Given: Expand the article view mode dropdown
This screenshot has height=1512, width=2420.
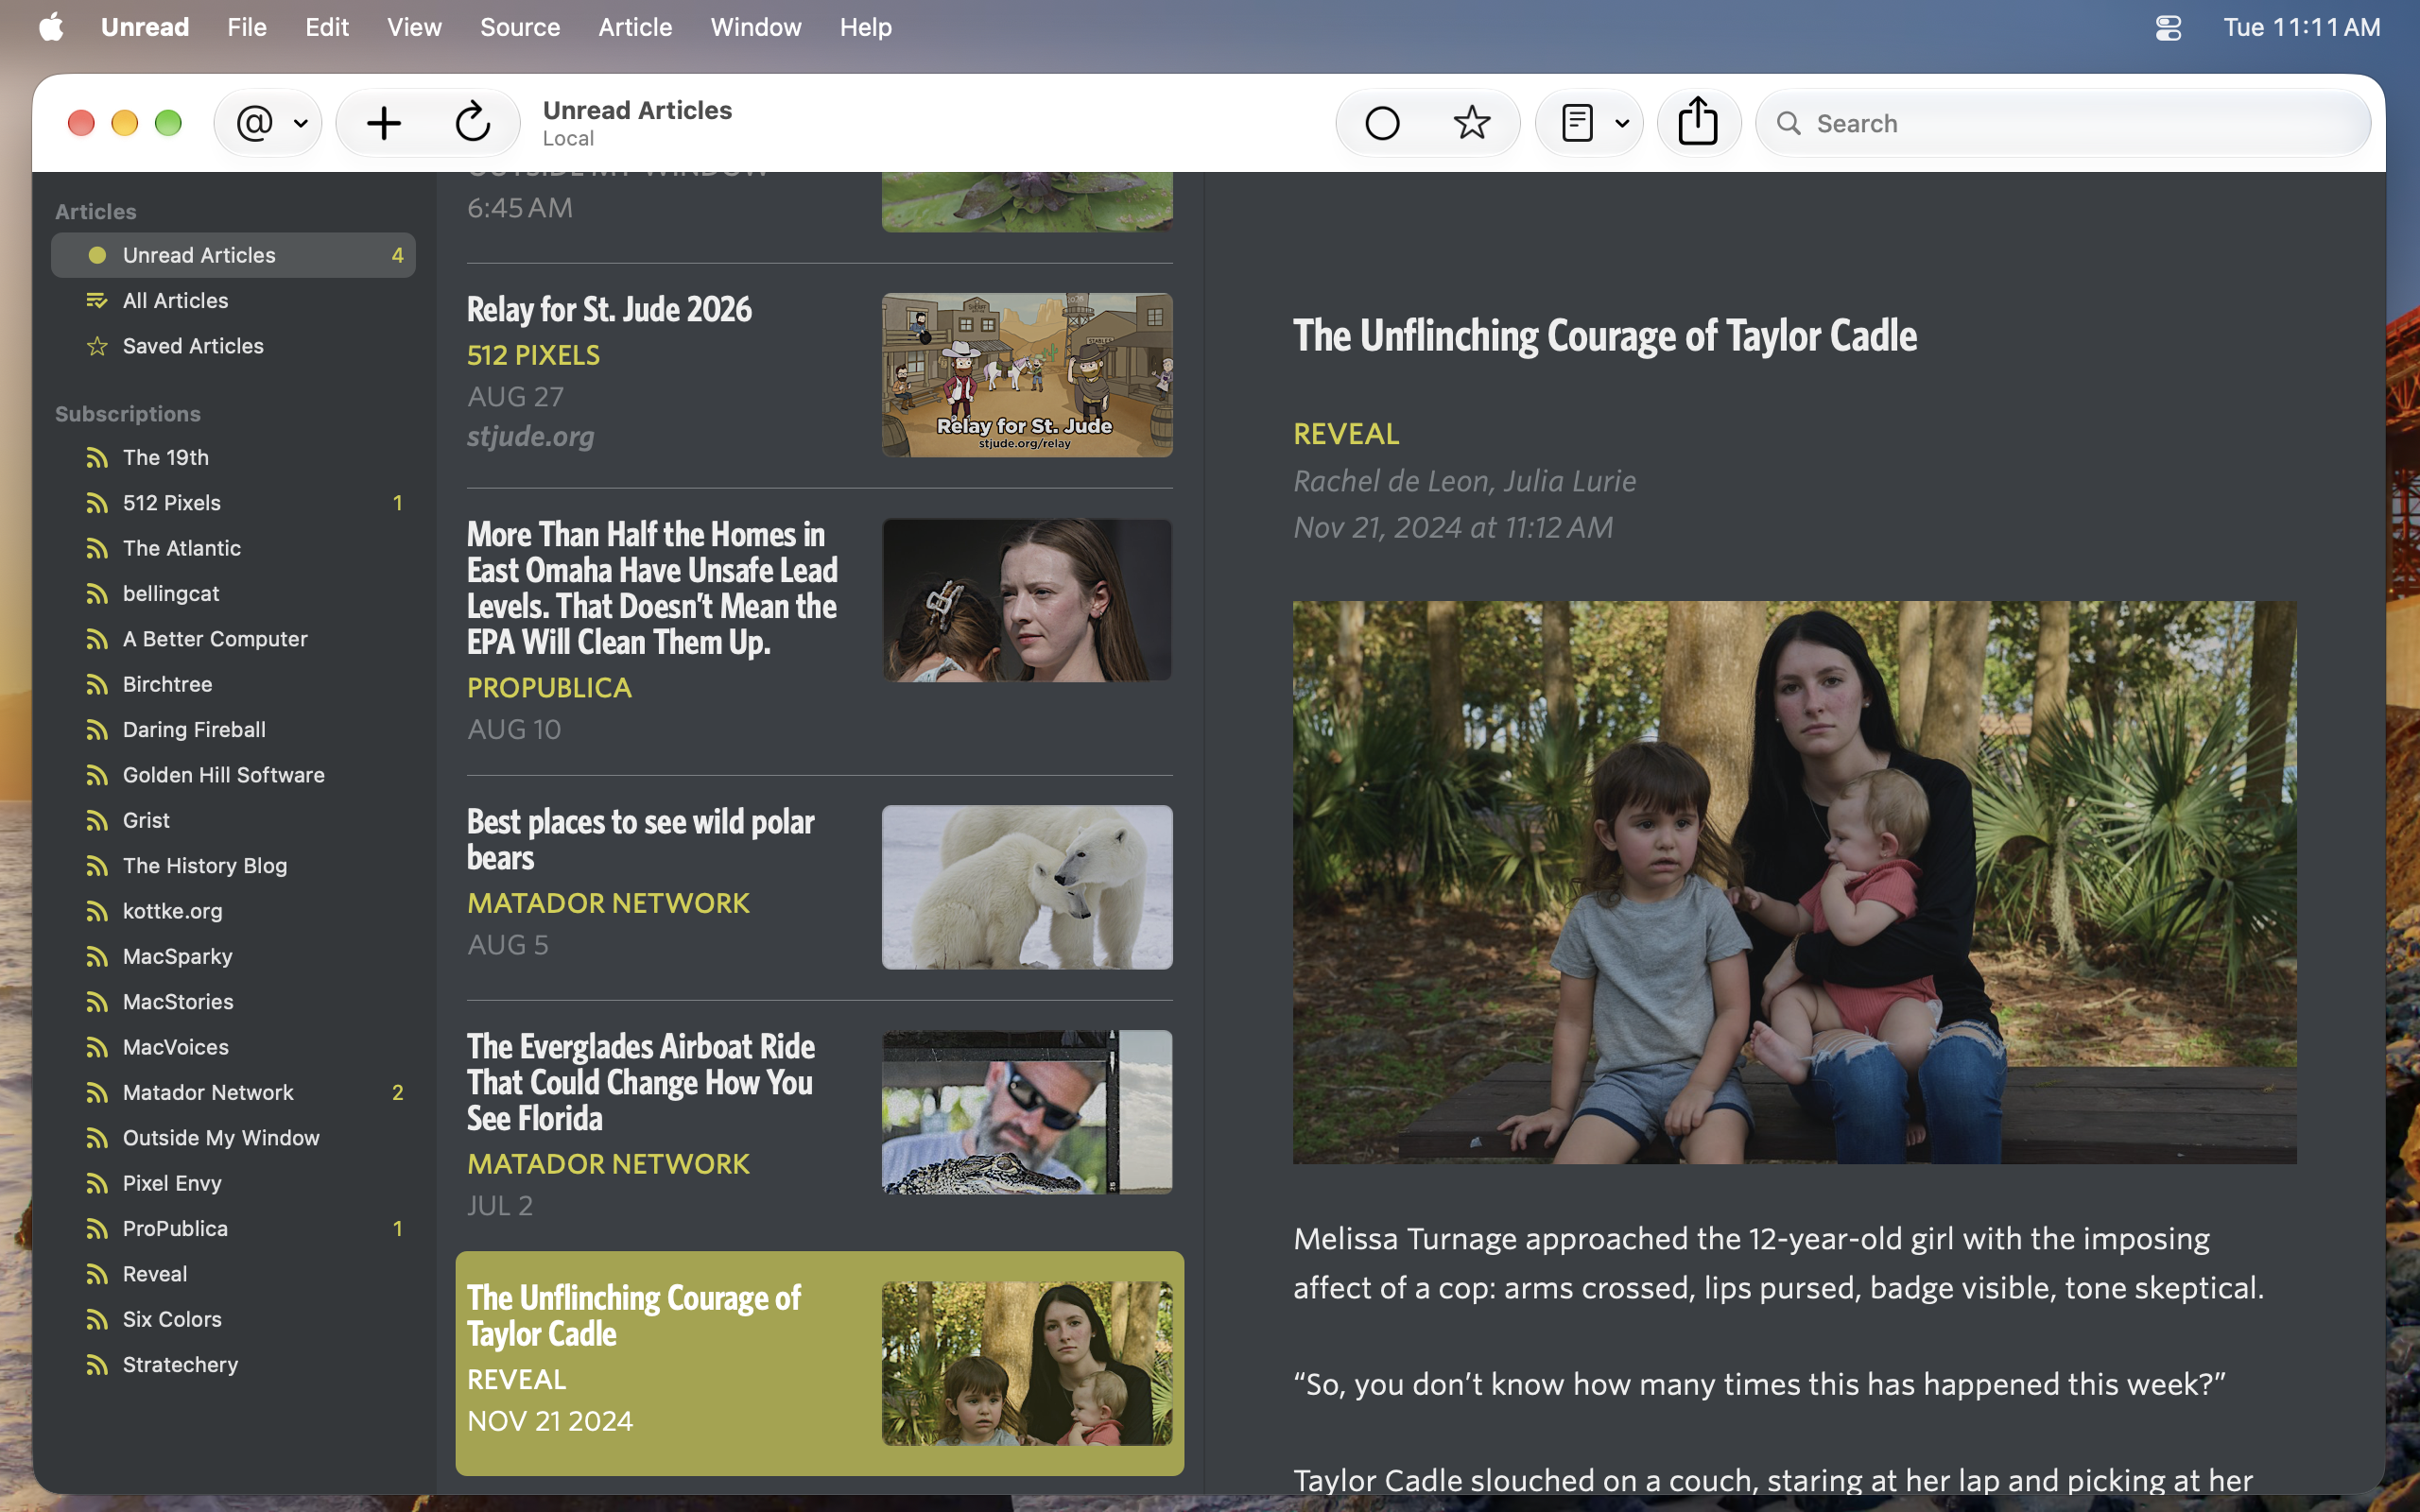Looking at the screenshot, I should tap(1589, 123).
